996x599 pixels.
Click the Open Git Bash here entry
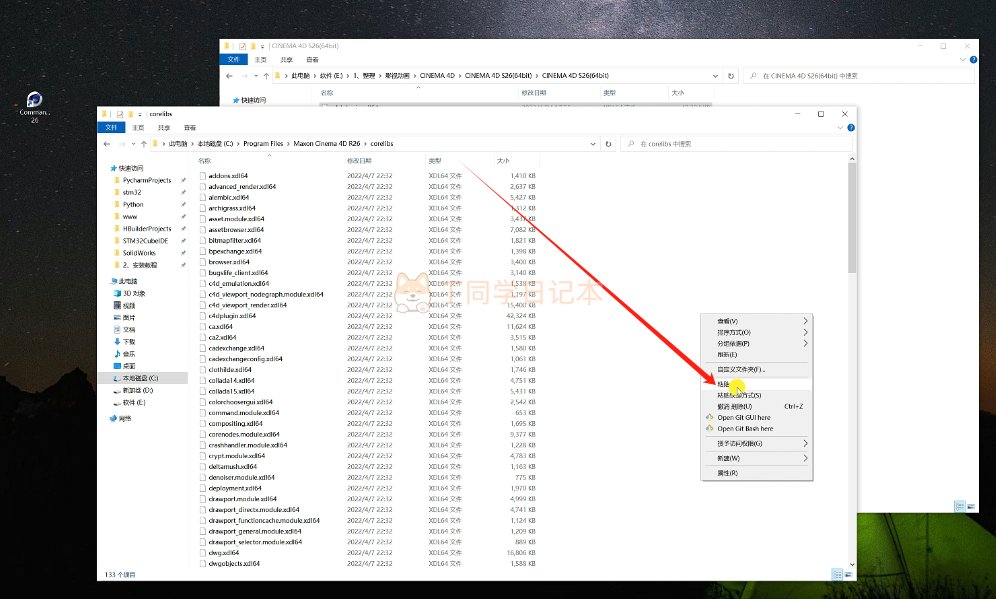tap(745, 429)
